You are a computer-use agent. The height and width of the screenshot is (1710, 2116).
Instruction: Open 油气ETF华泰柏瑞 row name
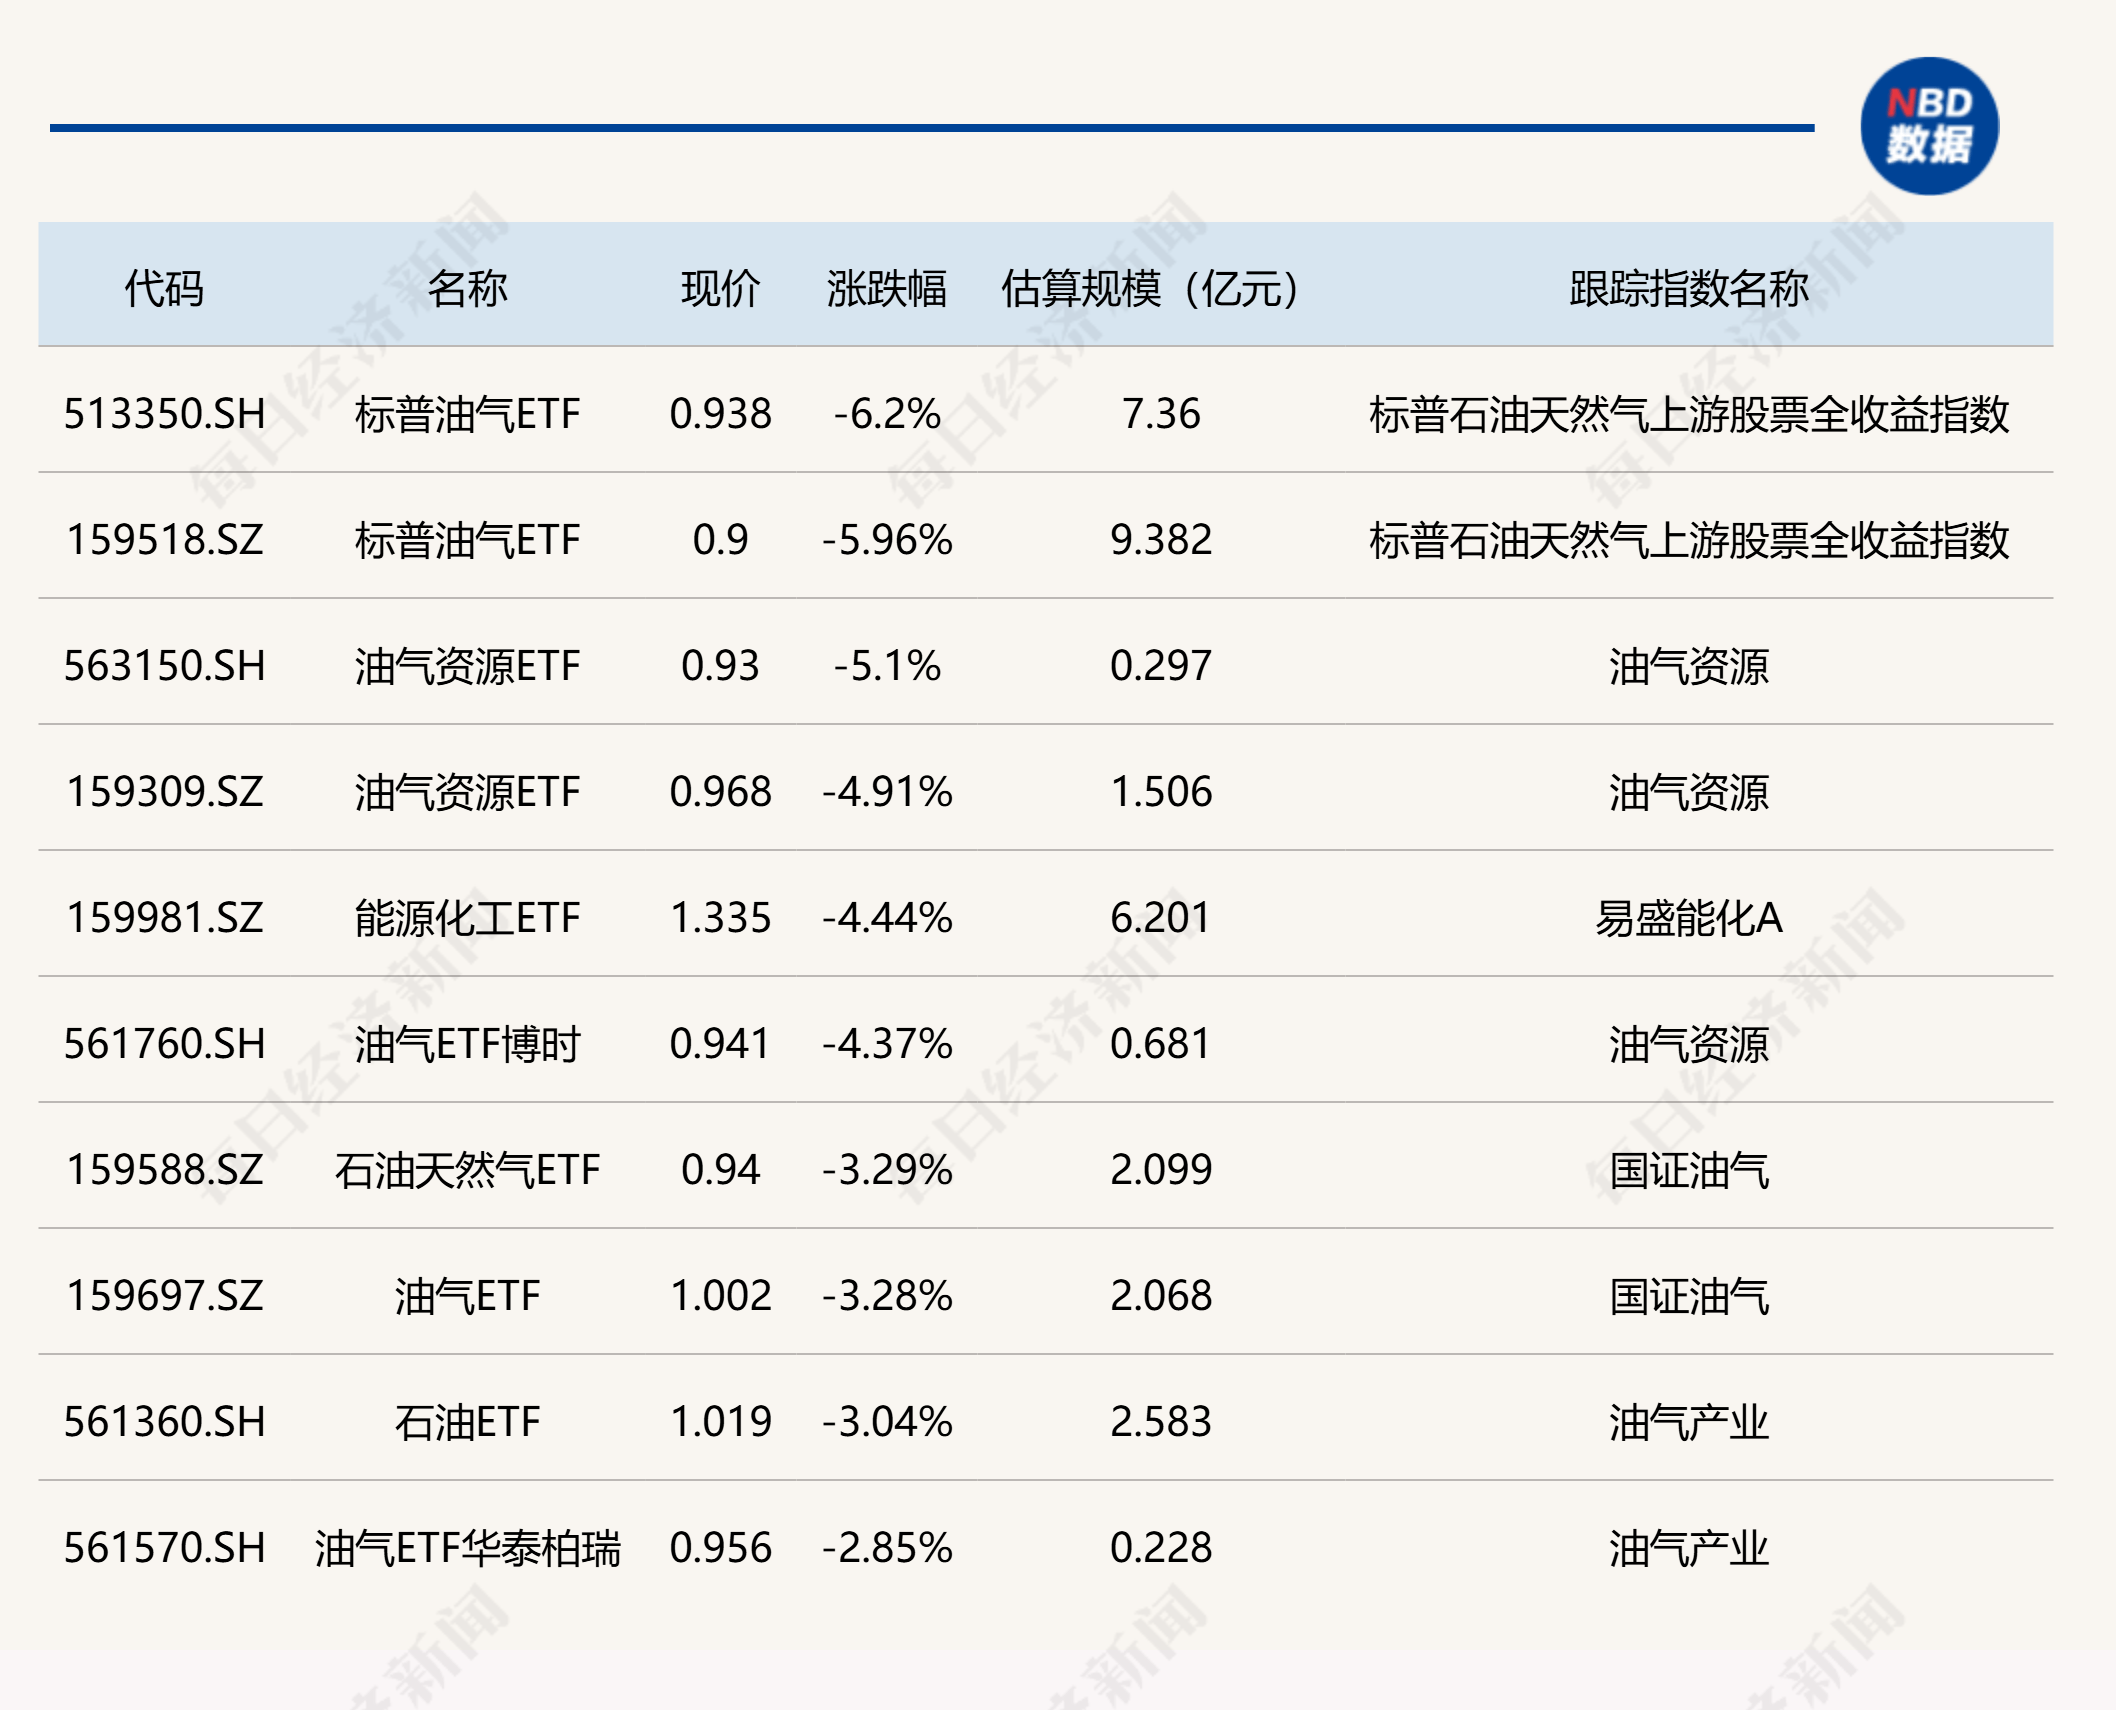coord(467,1548)
